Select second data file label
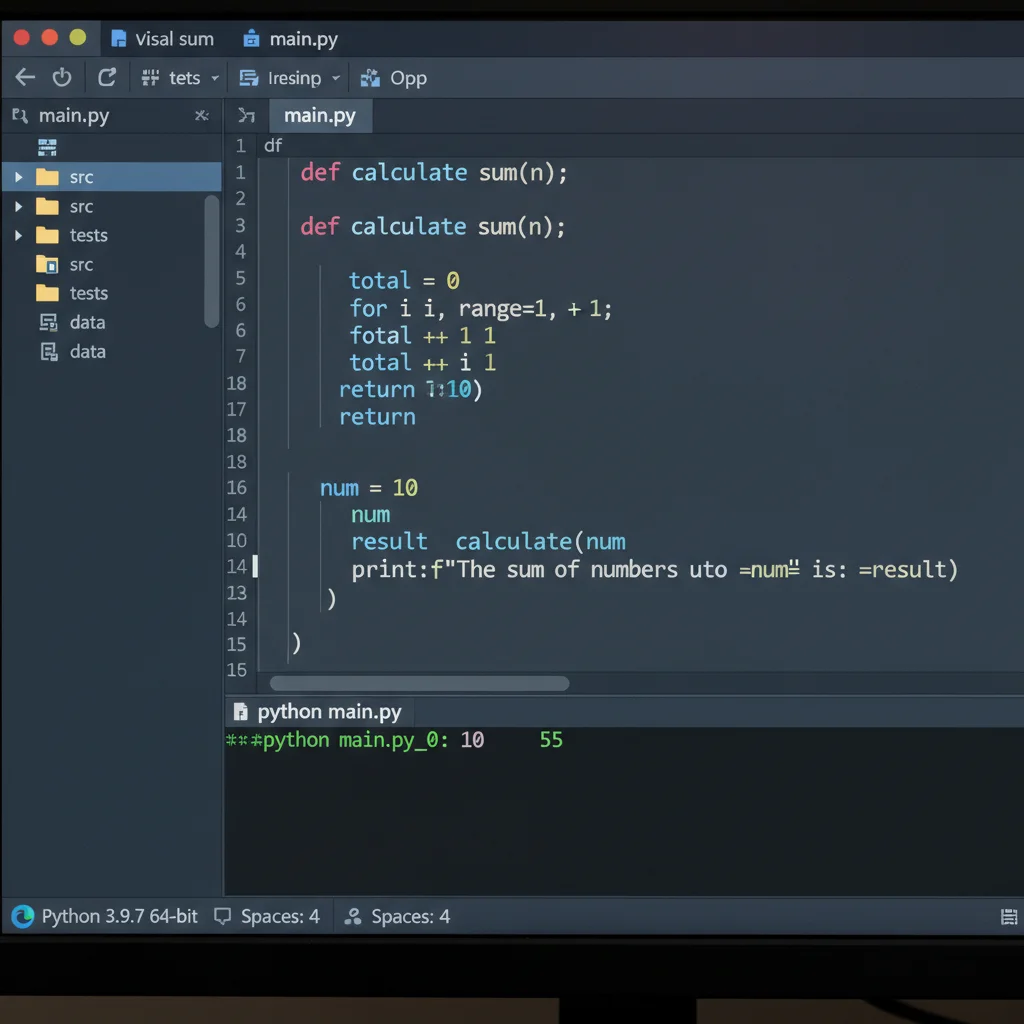Image resolution: width=1024 pixels, height=1024 pixels. pyautogui.click(x=88, y=352)
